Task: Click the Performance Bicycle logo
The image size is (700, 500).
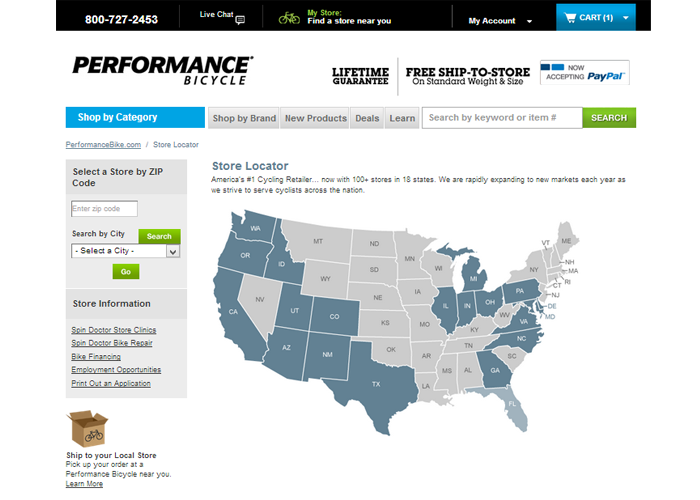Action: click(x=163, y=71)
